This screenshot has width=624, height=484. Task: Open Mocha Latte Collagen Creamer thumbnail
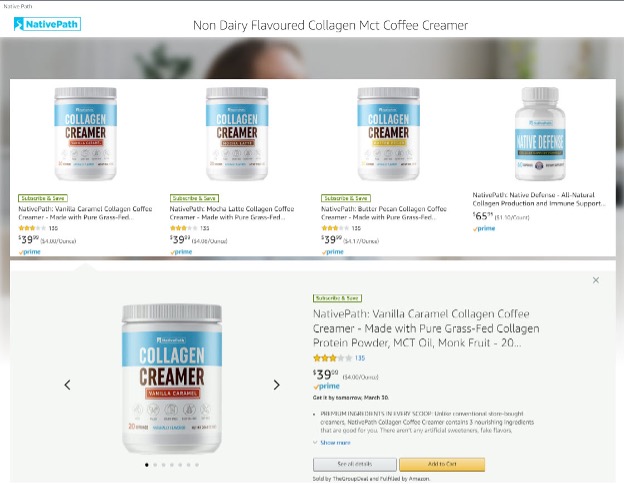point(237,134)
